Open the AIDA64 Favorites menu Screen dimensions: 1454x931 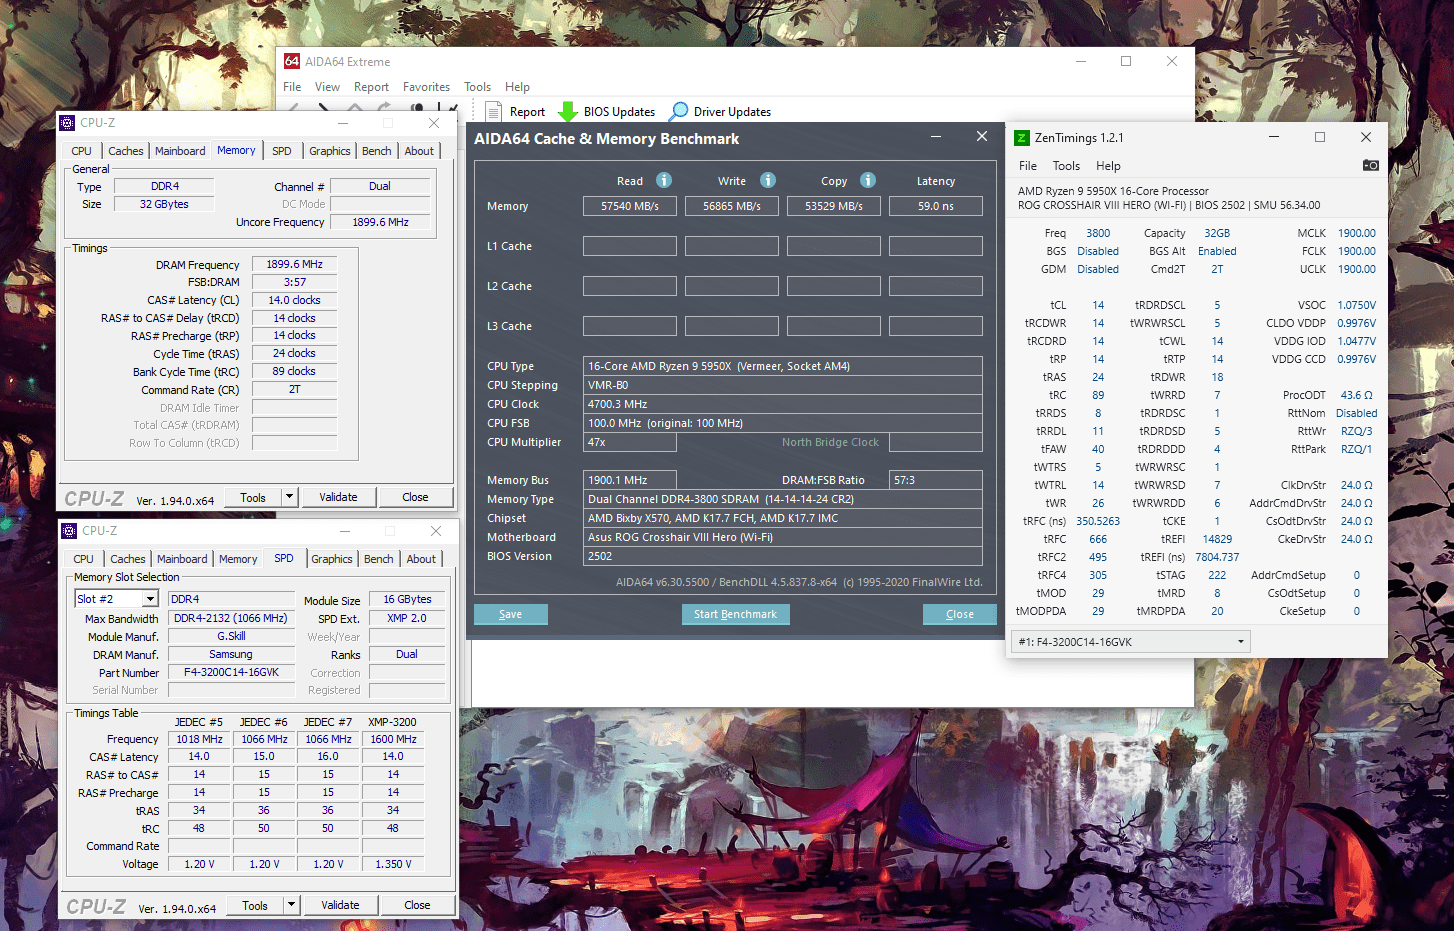(426, 87)
